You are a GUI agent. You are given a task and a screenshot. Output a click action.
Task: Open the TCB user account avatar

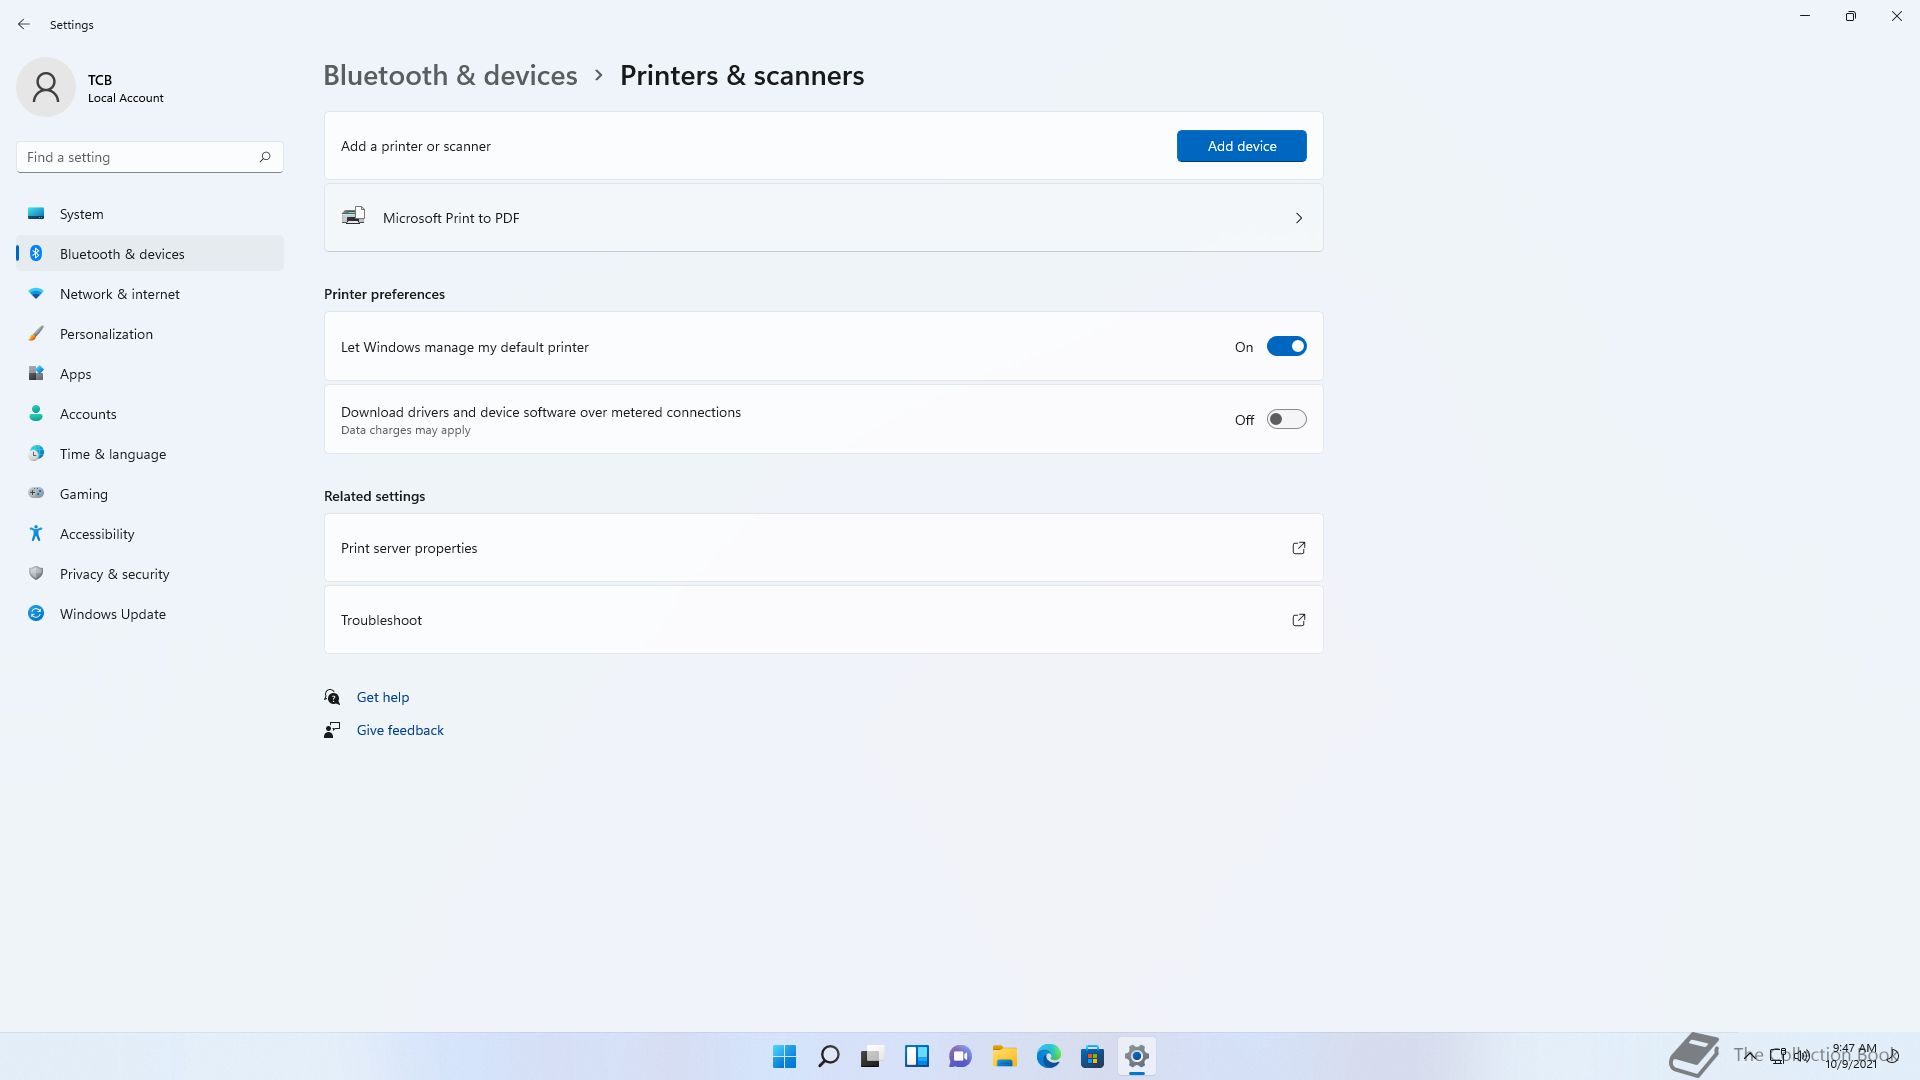46,87
